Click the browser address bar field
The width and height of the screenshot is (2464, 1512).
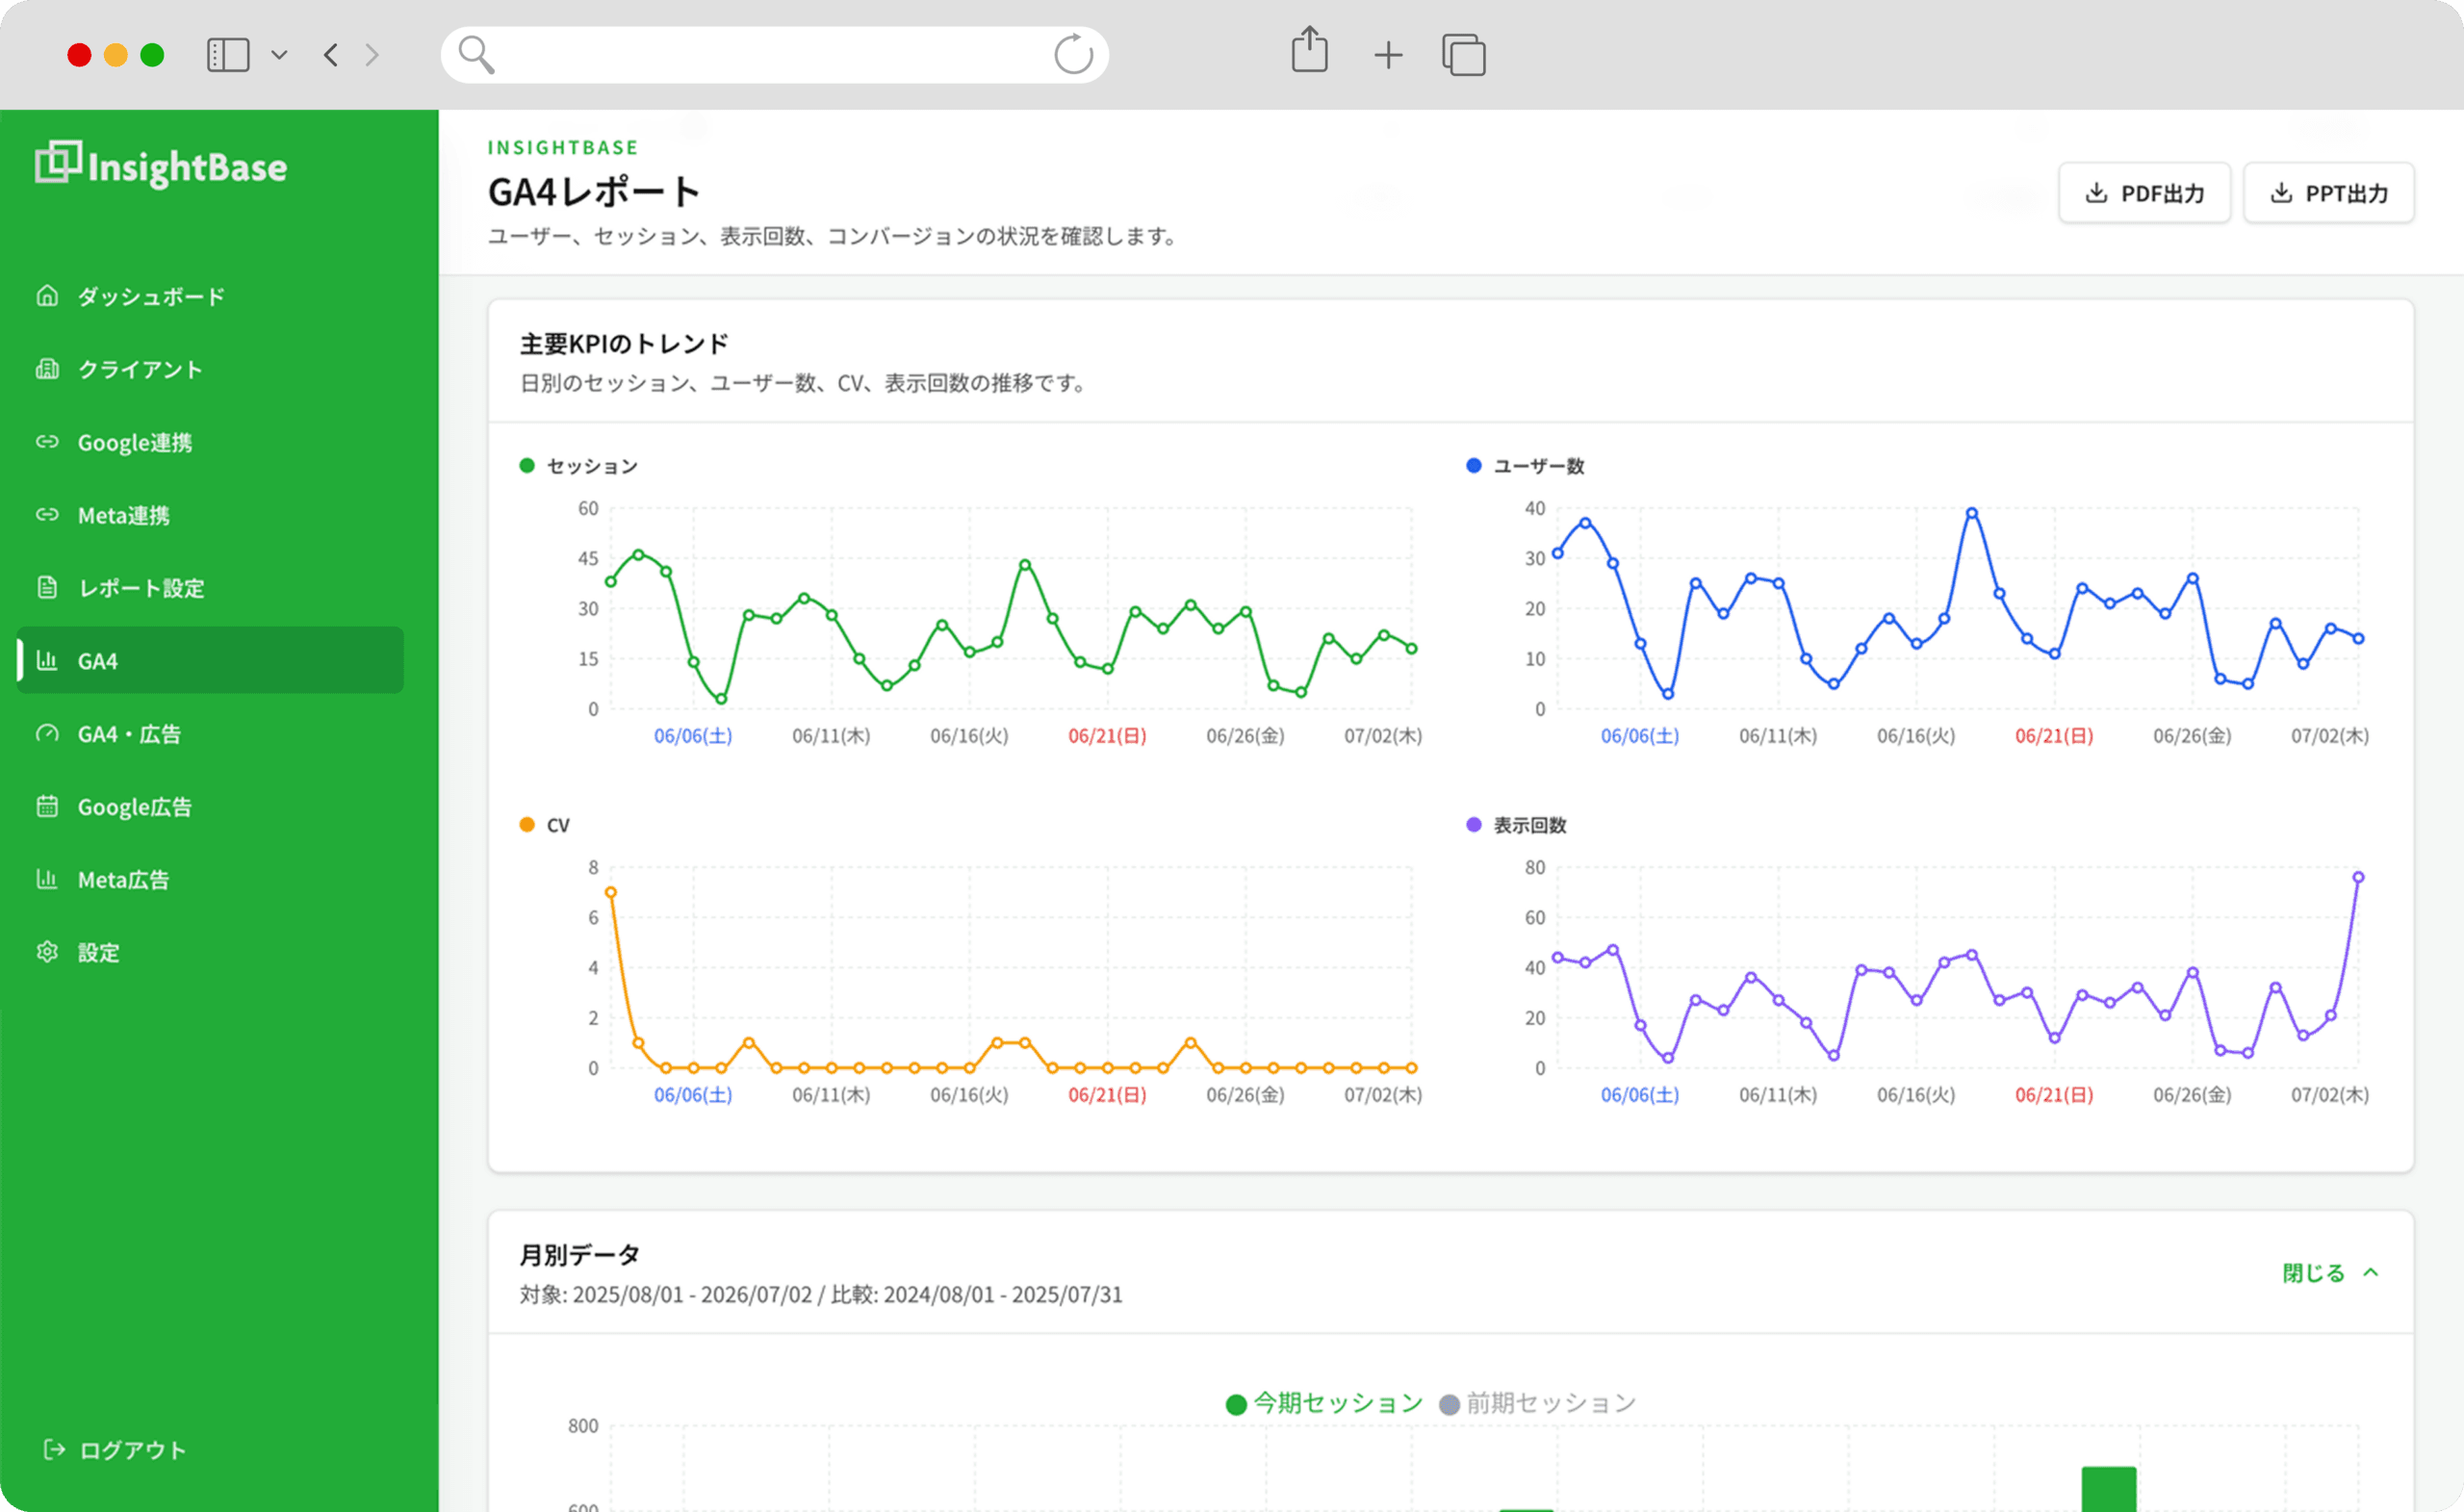pyautogui.click(x=775, y=55)
